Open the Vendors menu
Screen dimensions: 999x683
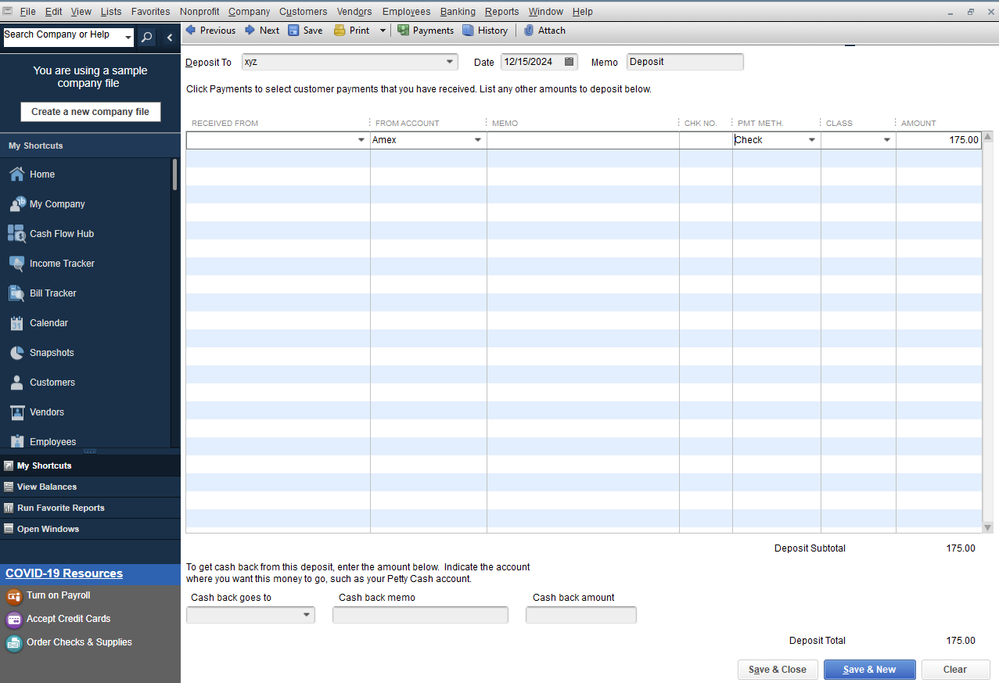click(354, 11)
